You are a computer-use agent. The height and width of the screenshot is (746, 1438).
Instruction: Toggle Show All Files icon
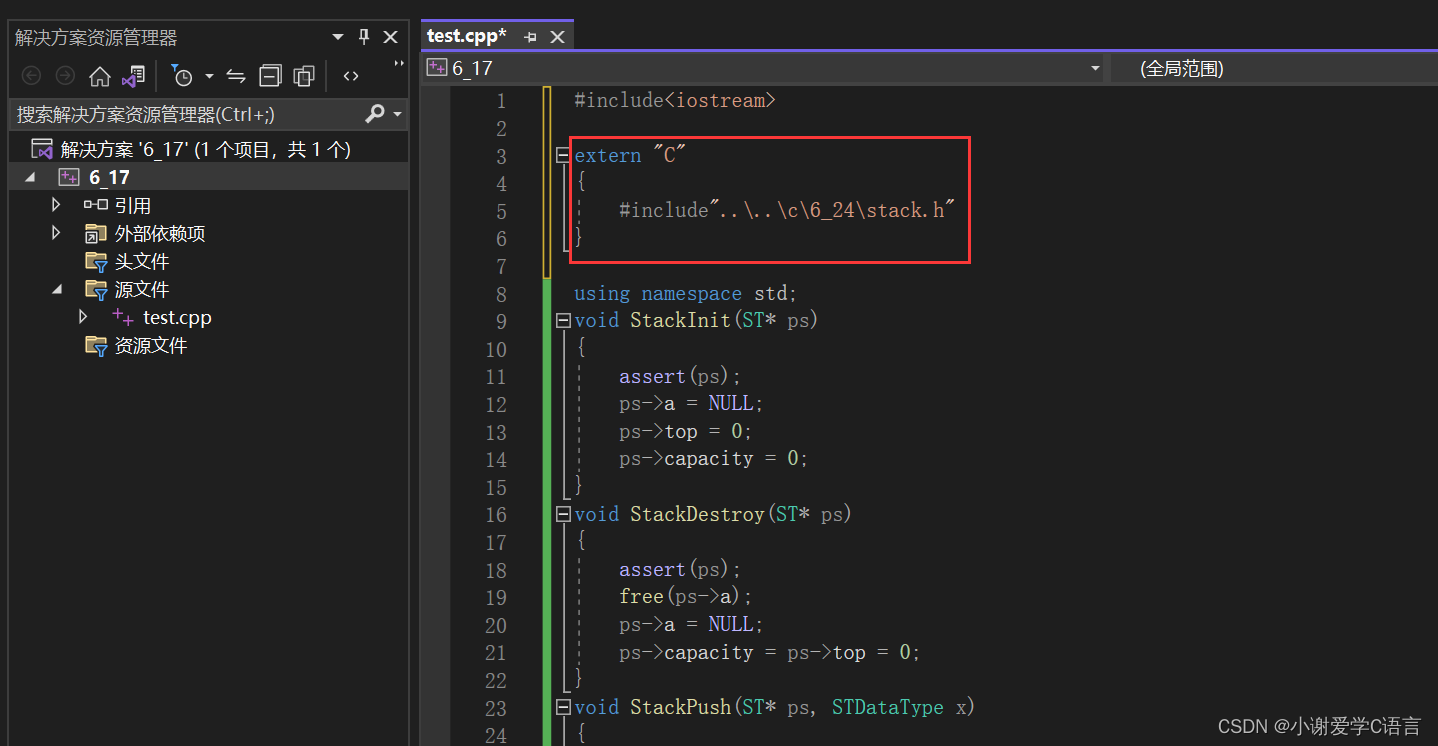304,76
